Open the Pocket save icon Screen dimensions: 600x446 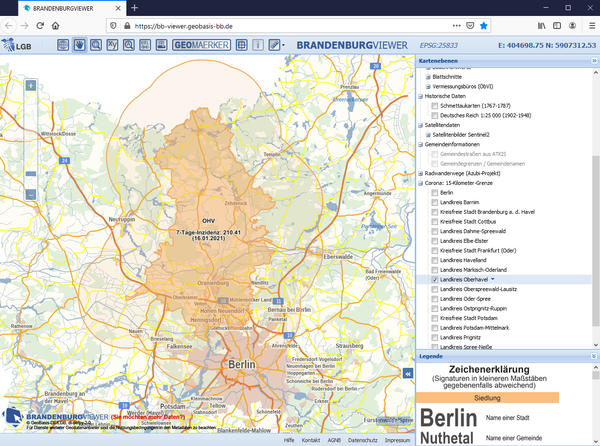point(470,26)
